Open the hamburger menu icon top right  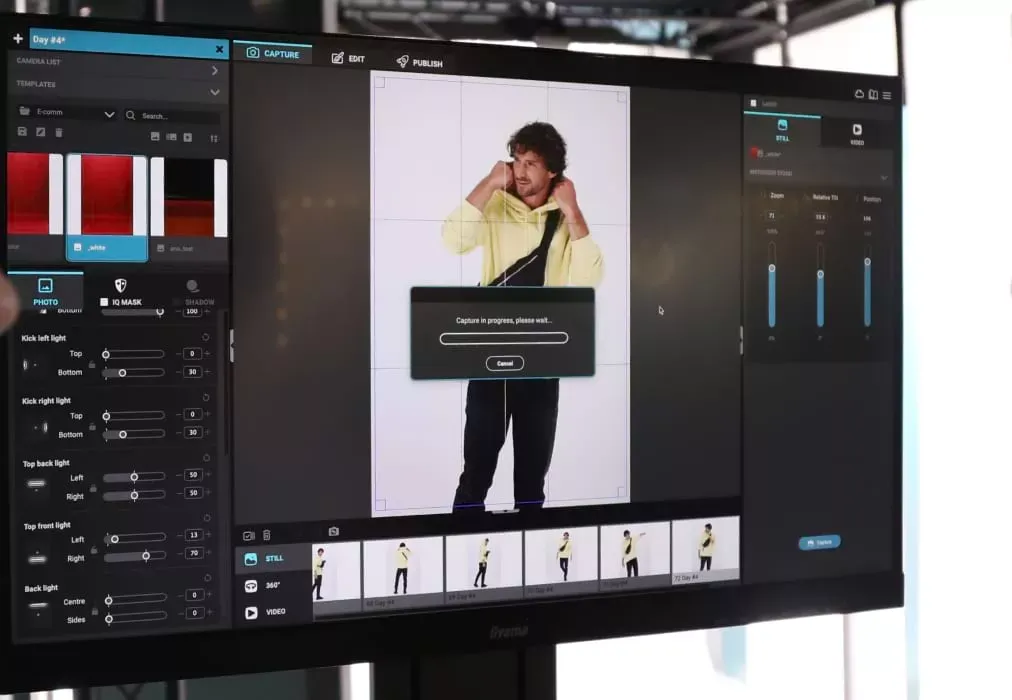pyautogui.click(x=887, y=95)
